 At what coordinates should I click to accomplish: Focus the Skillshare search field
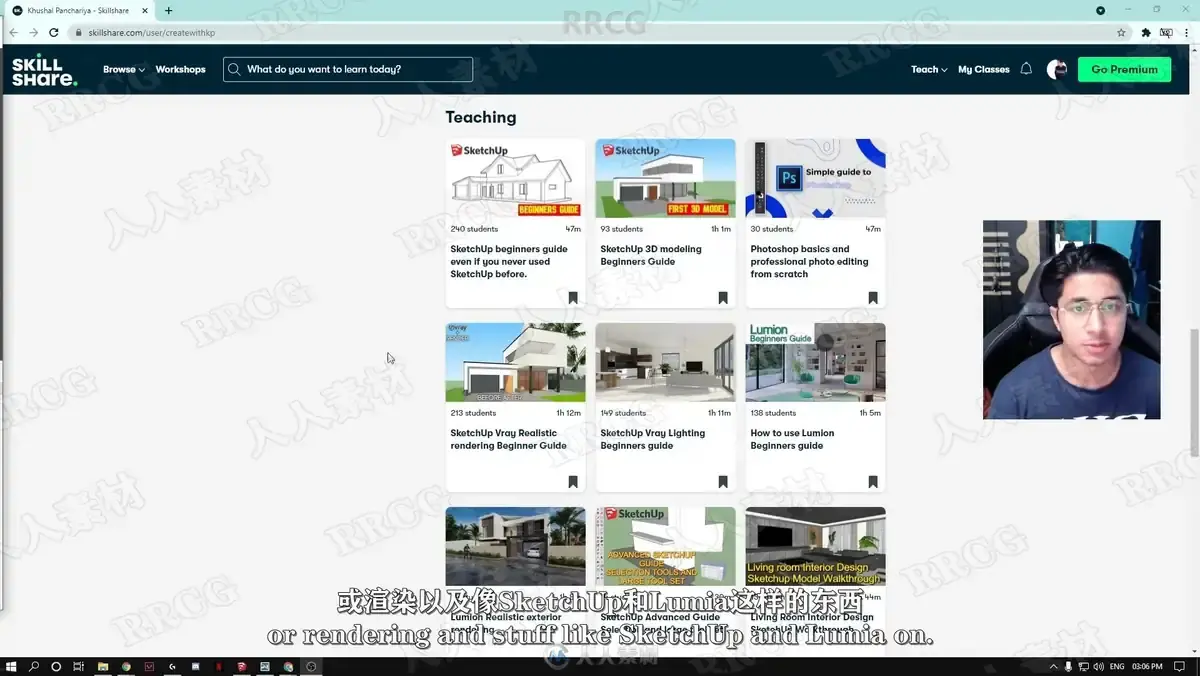pos(348,69)
